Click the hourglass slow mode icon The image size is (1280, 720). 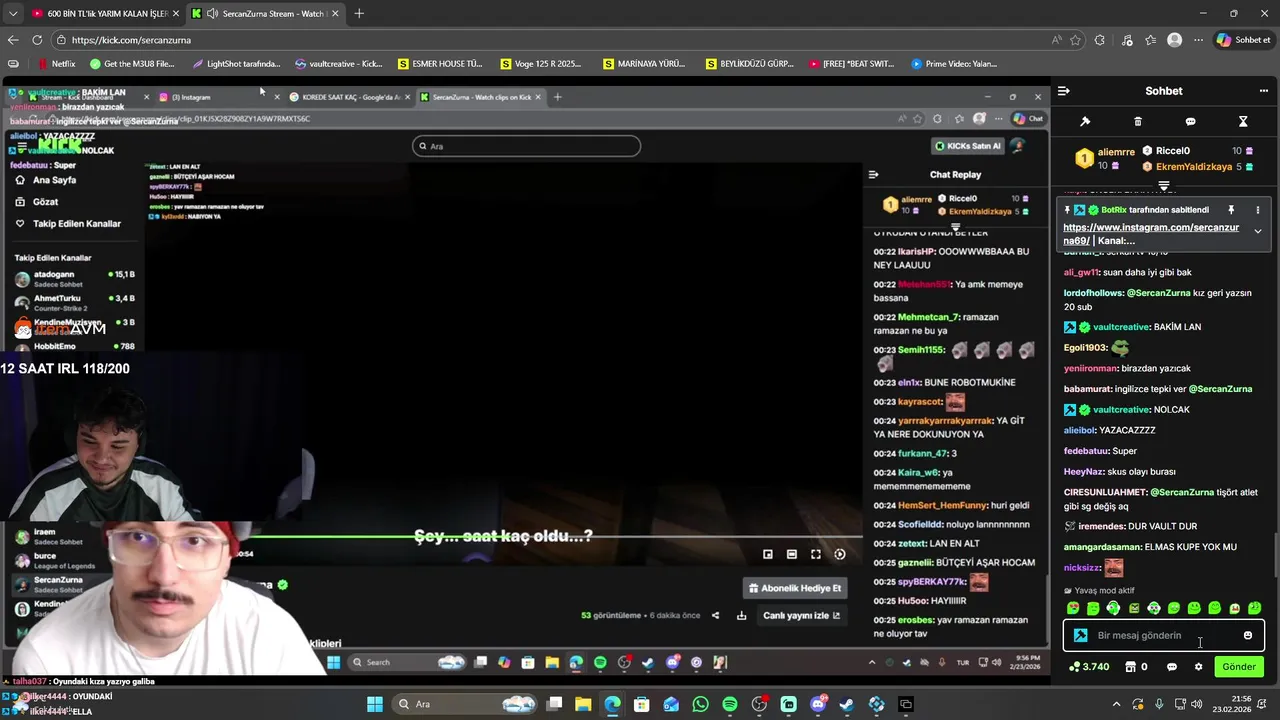click(x=1243, y=122)
